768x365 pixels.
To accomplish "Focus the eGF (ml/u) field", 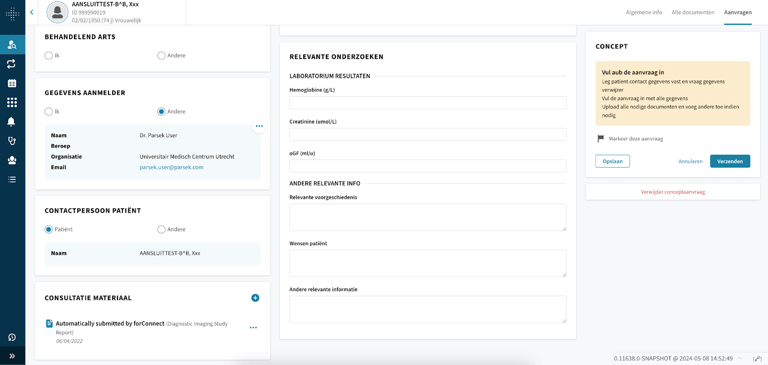I will coord(428,166).
